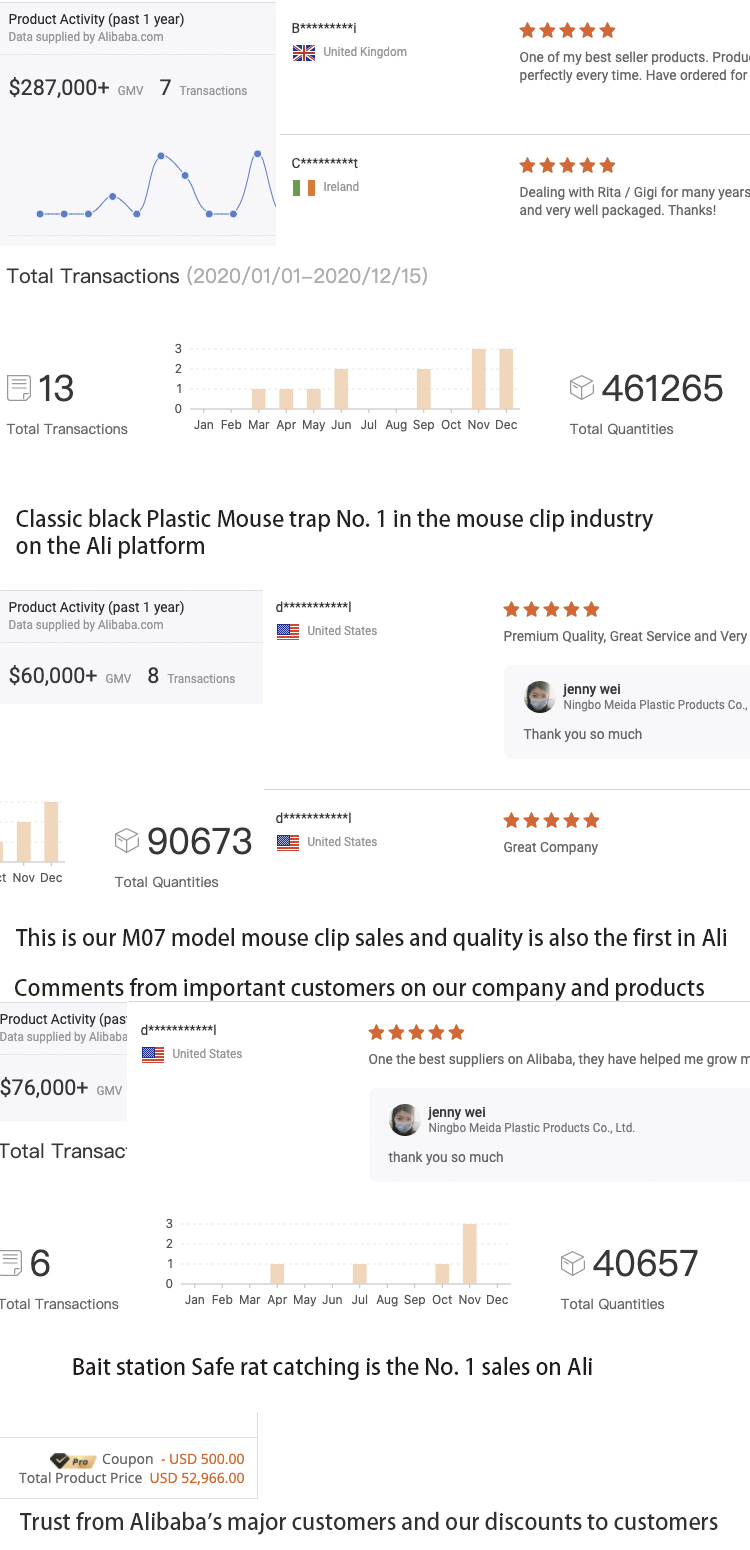Click the five-star rating above 'Great Company'
Screen dimensions: 750x1550
551,820
